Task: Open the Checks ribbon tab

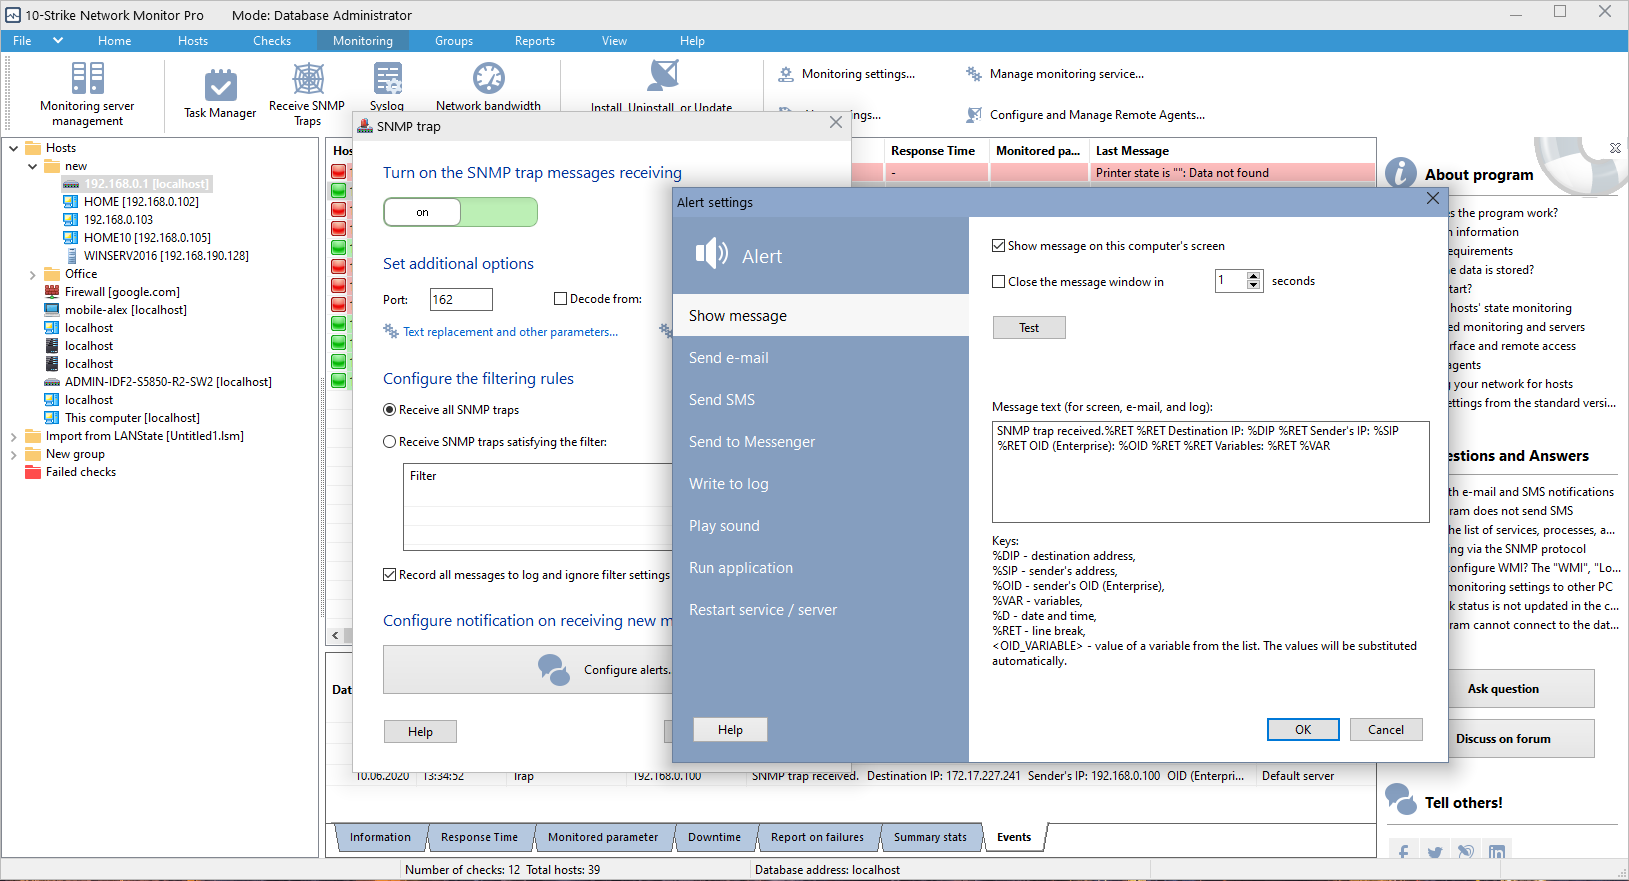Action: click(272, 41)
